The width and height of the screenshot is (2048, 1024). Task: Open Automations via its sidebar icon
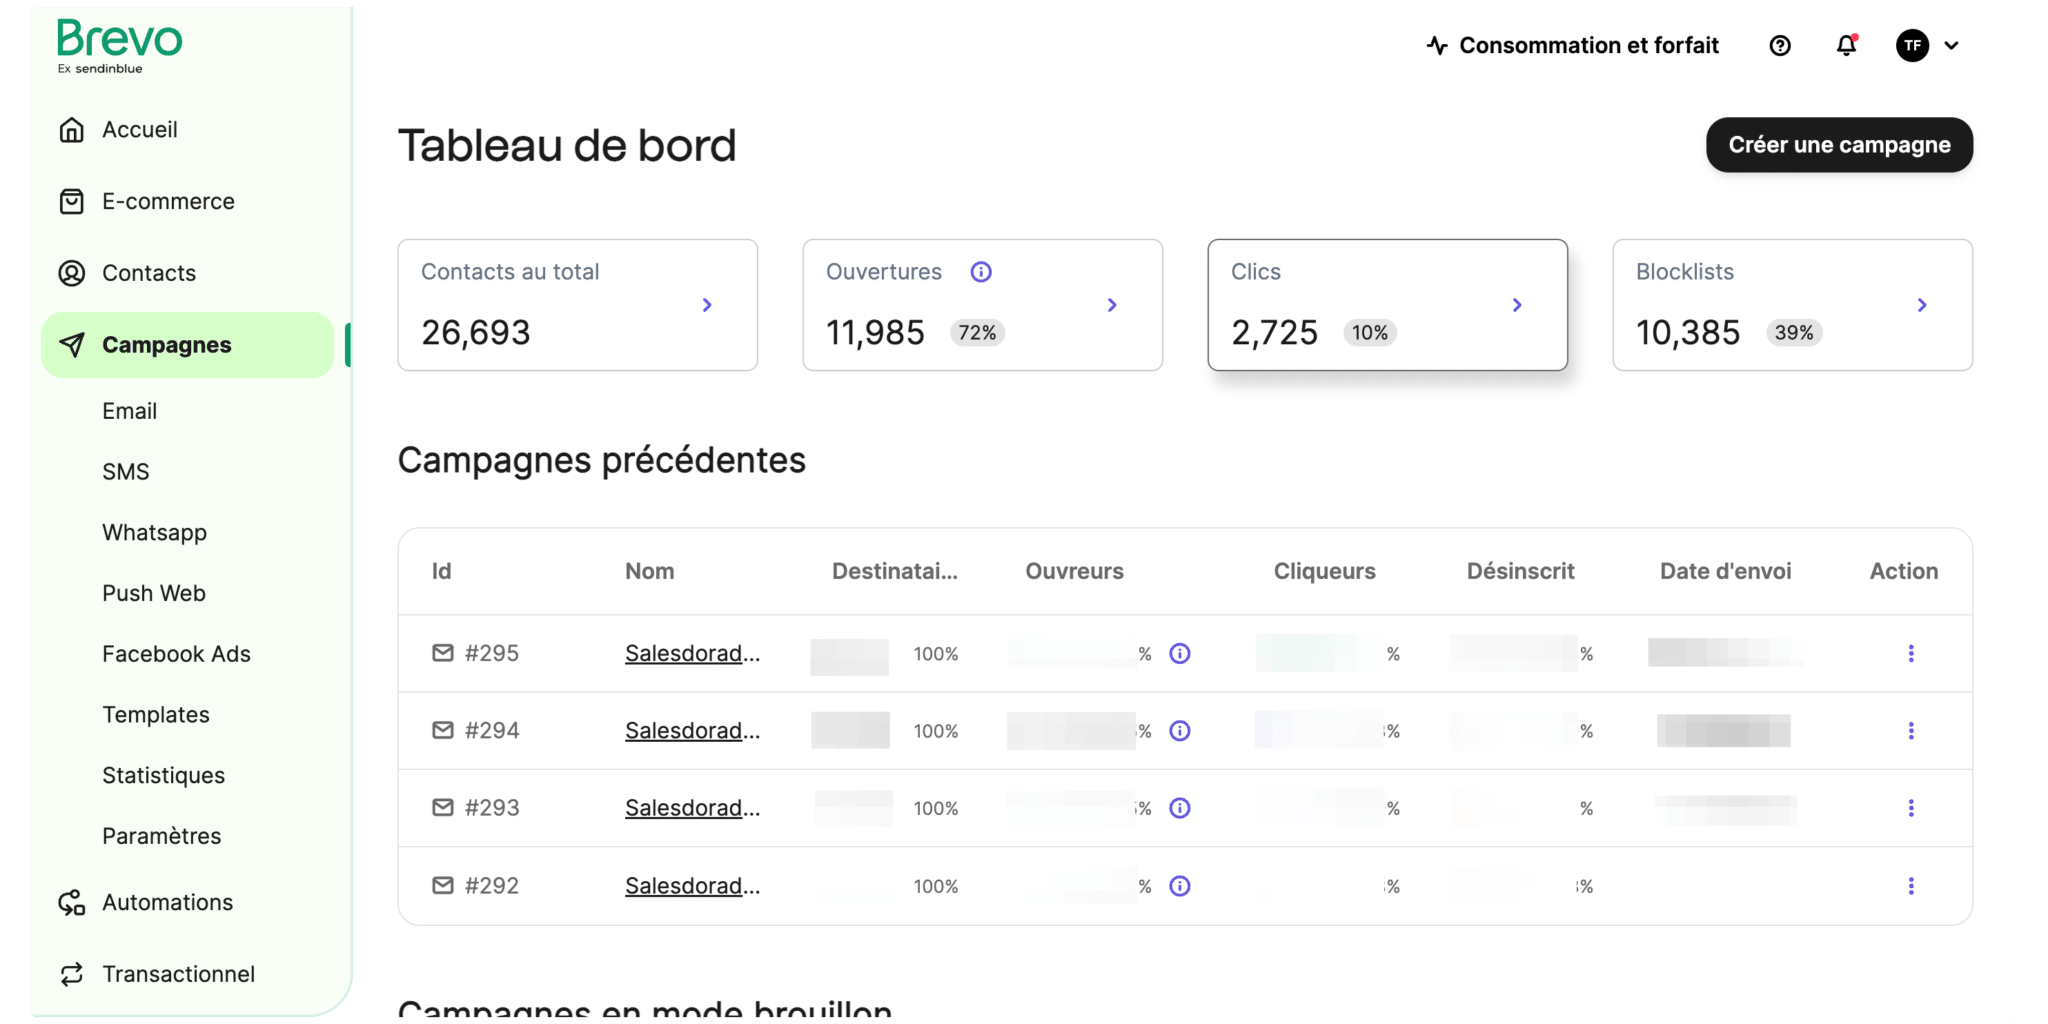[x=70, y=902]
